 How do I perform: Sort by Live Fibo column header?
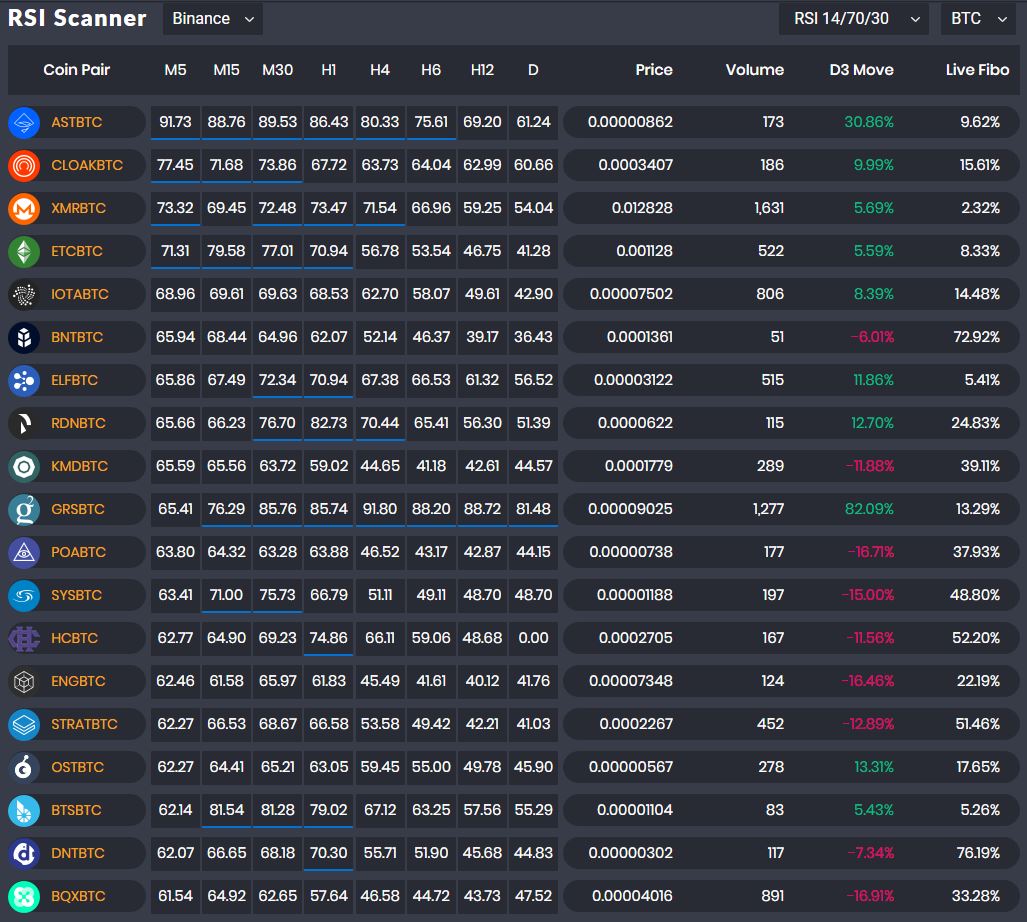977,70
